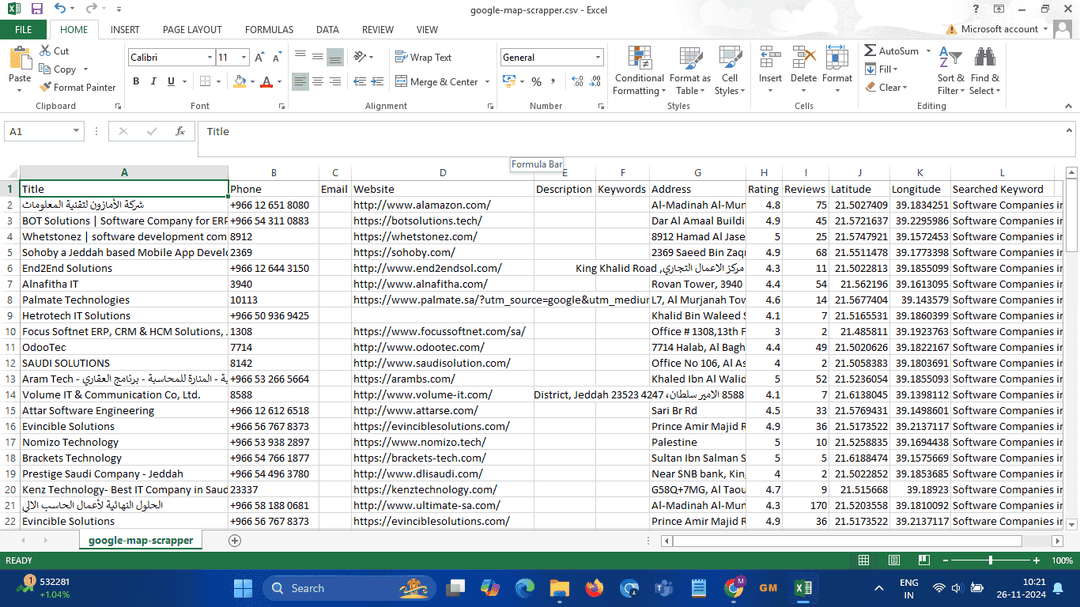This screenshot has width=1080, height=607.
Task: Toggle Bold formatting
Action: tap(136, 81)
